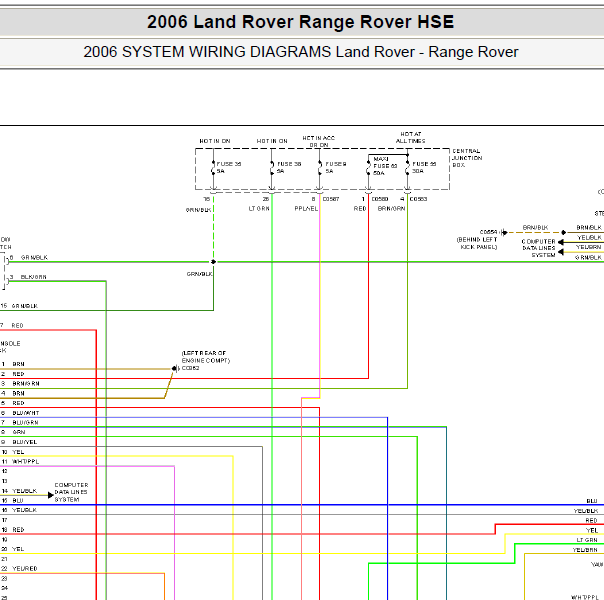604x600 pixels.
Task: Click the "HOT IN ON" label above Fuse 36
Action: (x=215, y=141)
